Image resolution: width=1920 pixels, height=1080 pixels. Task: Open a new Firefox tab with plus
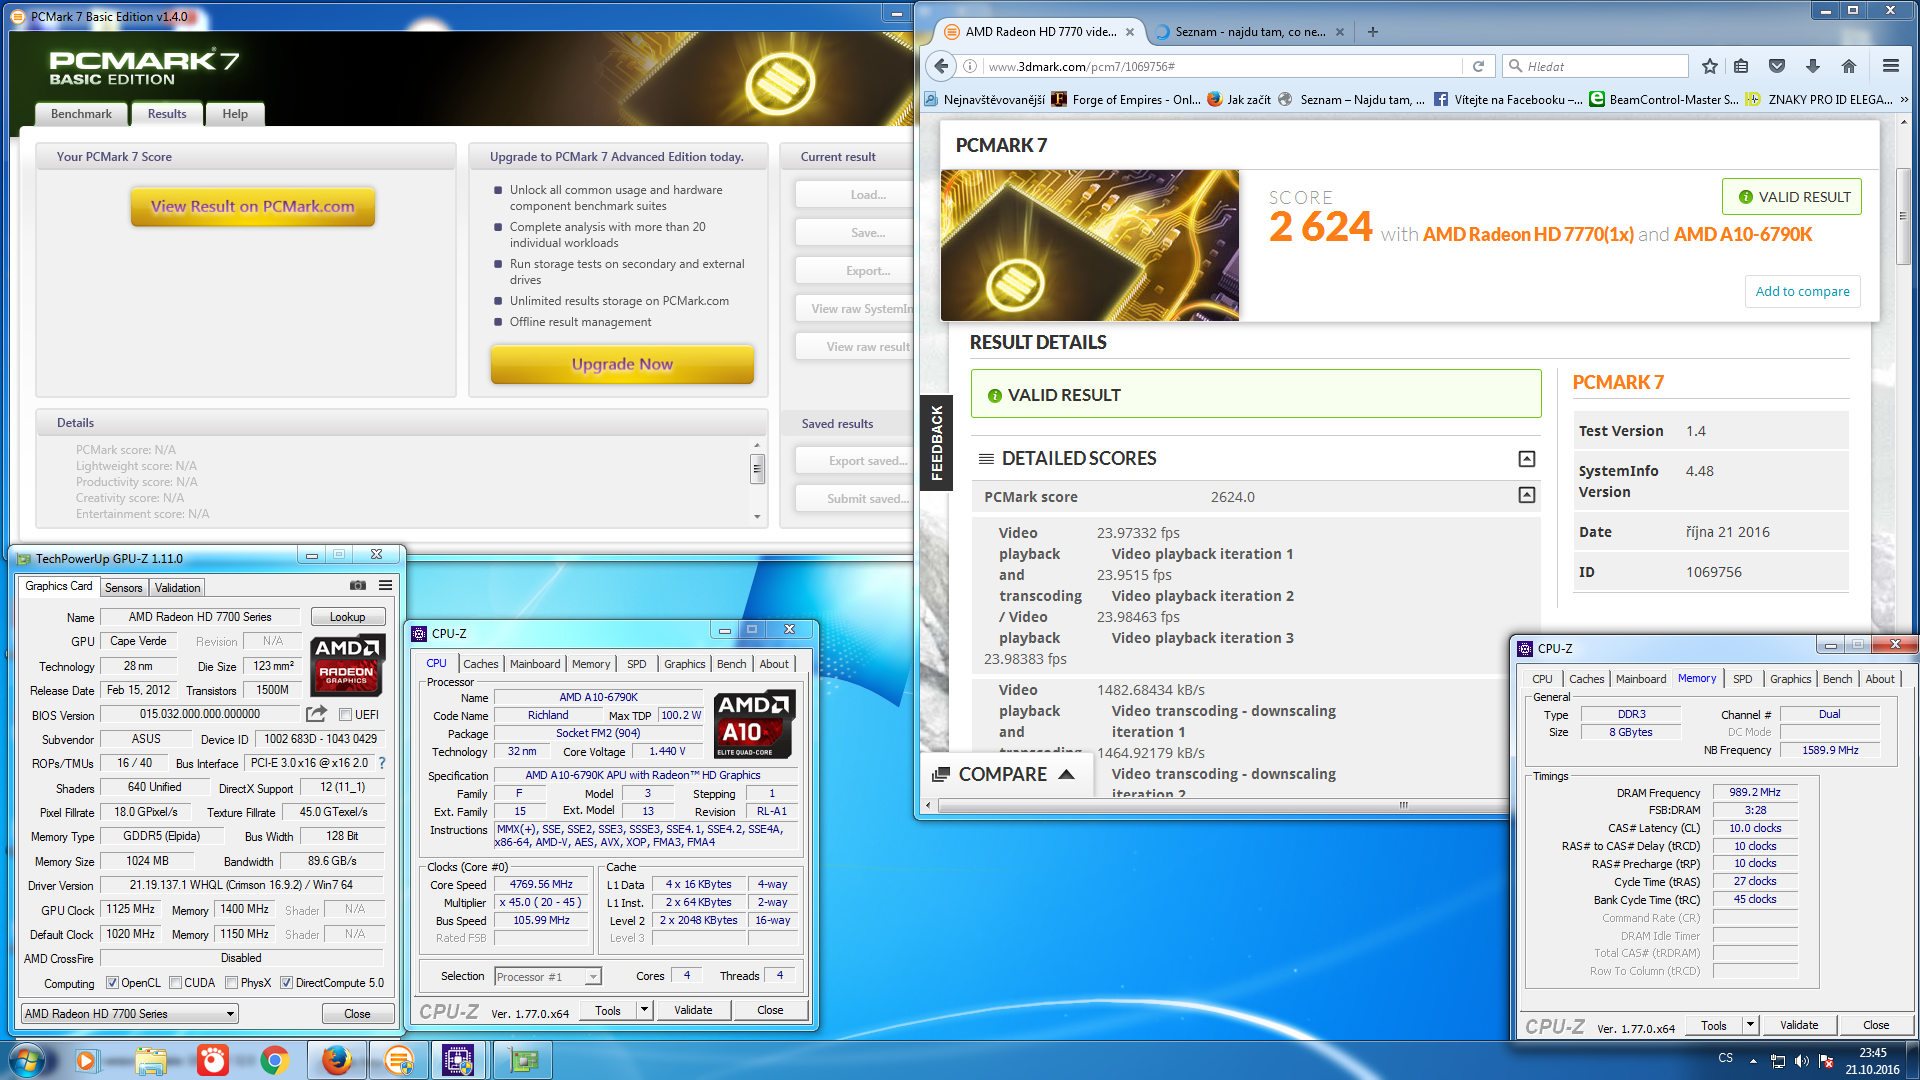tap(1373, 32)
